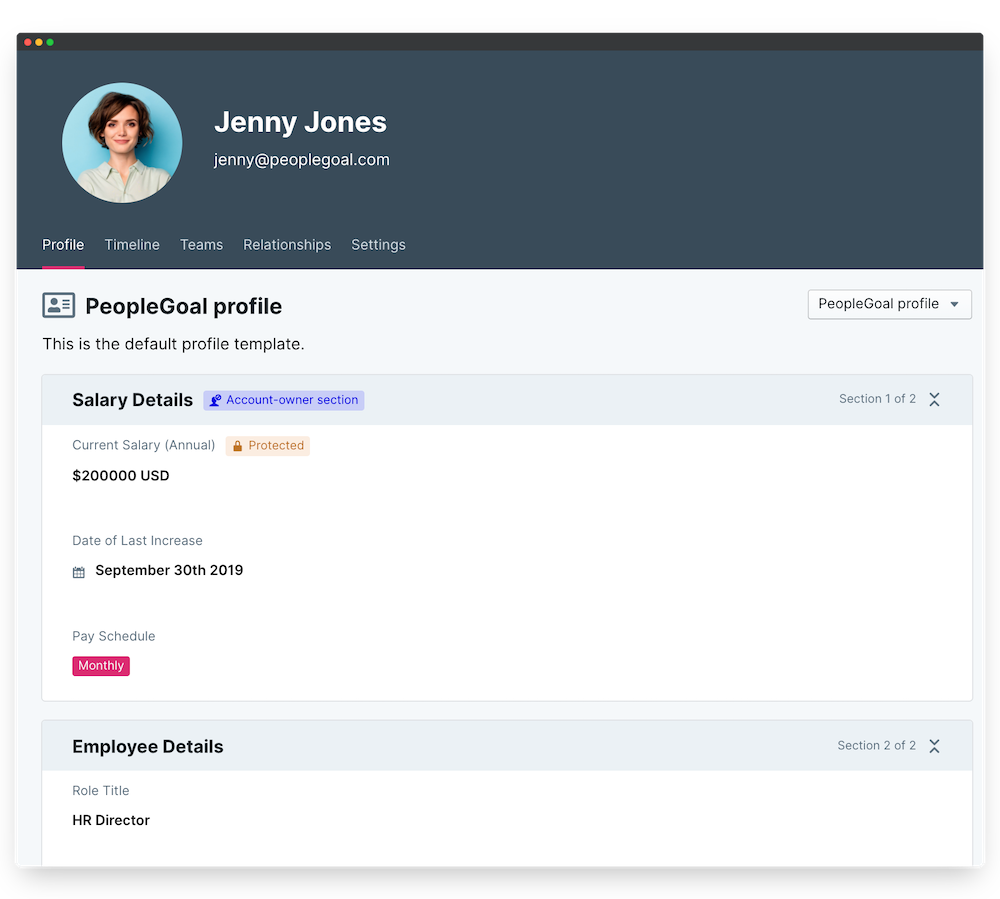This screenshot has width=1000, height=899.
Task: Click the default profile template description text
Action: (173, 344)
